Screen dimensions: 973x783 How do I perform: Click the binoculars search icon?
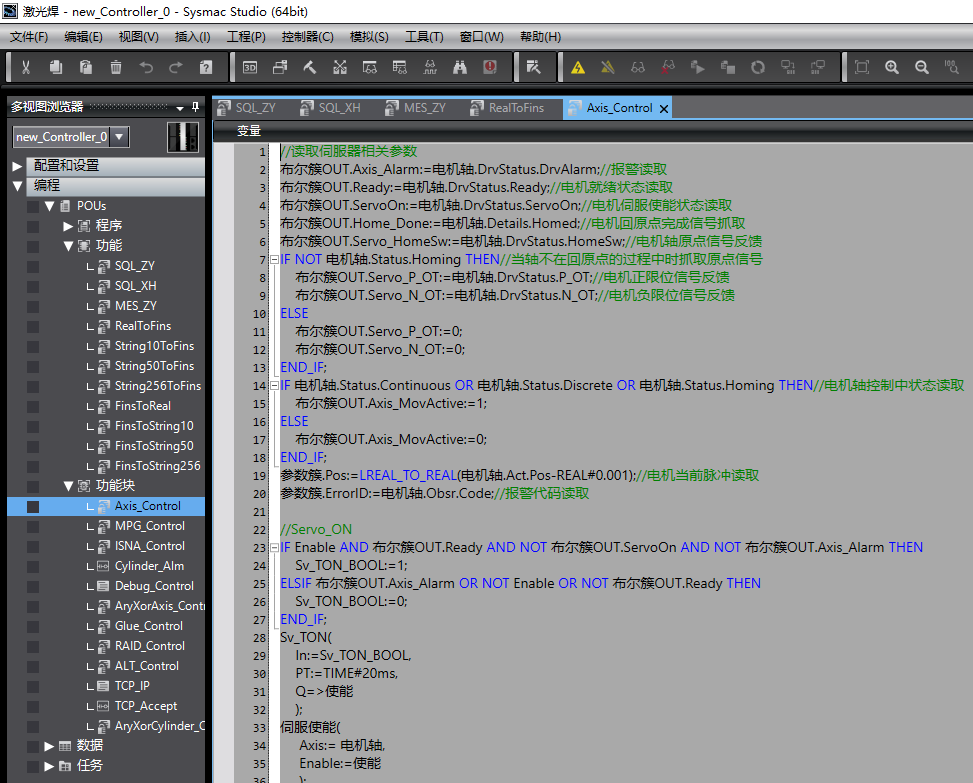(x=460, y=67)
